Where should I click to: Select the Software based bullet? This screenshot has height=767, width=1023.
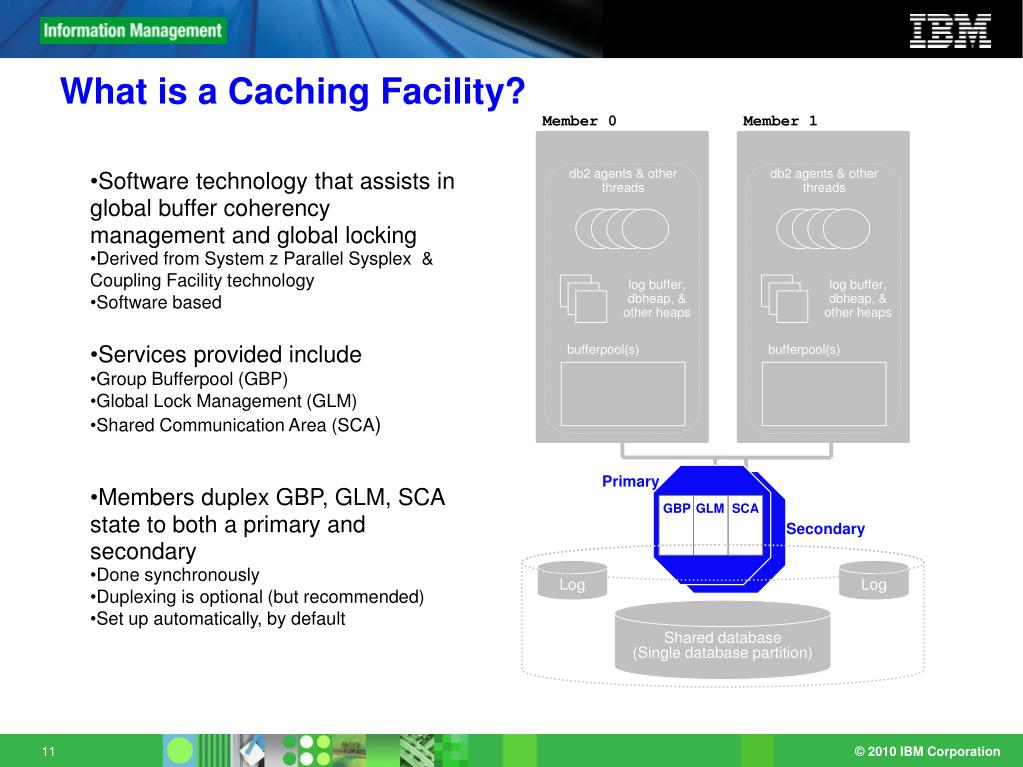point(156,303)
